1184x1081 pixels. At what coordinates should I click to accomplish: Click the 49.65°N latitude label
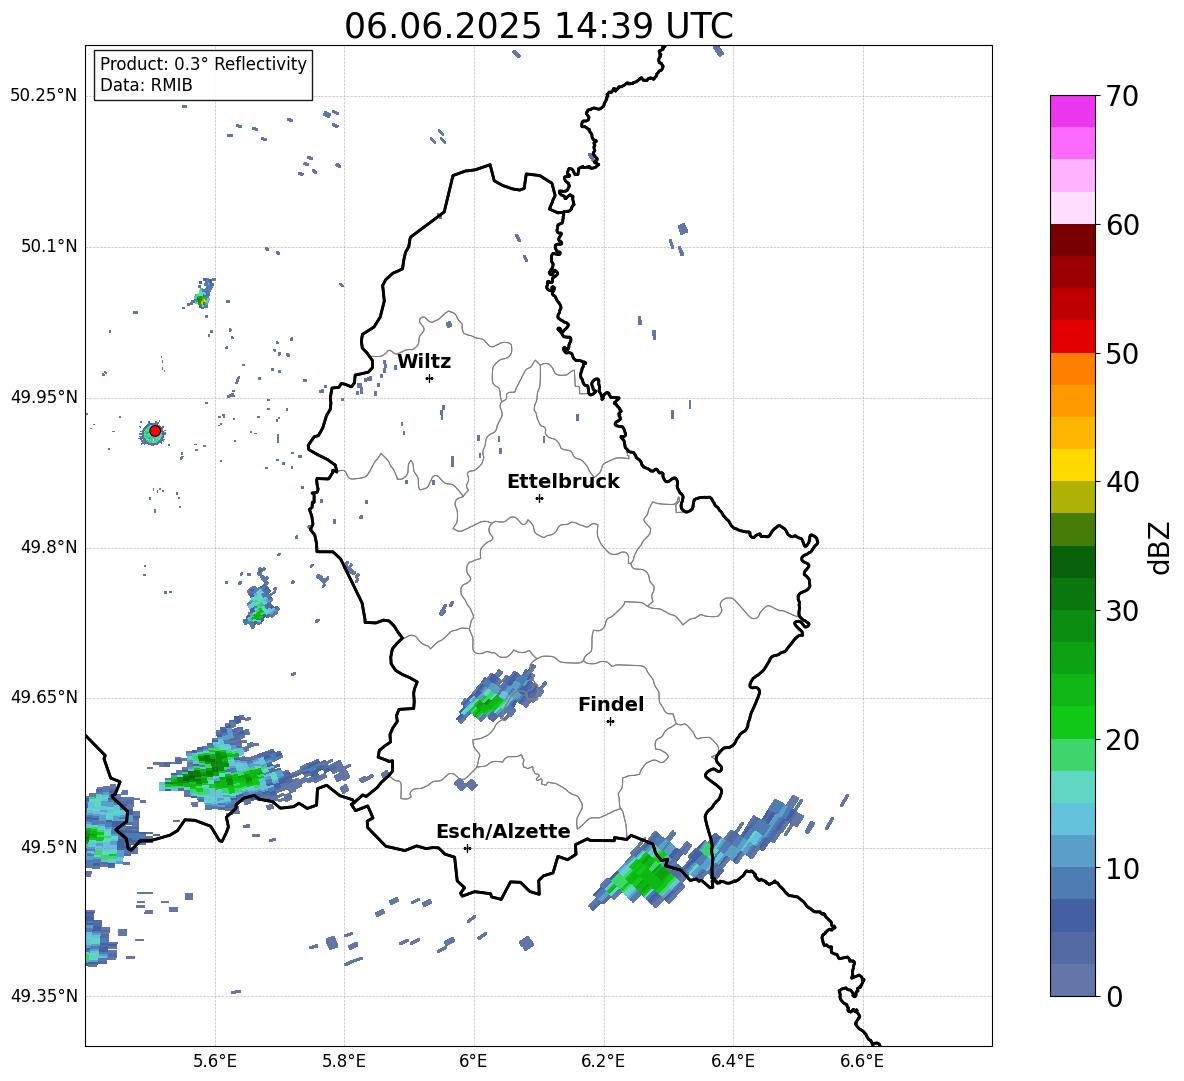[x=44, y=697]
